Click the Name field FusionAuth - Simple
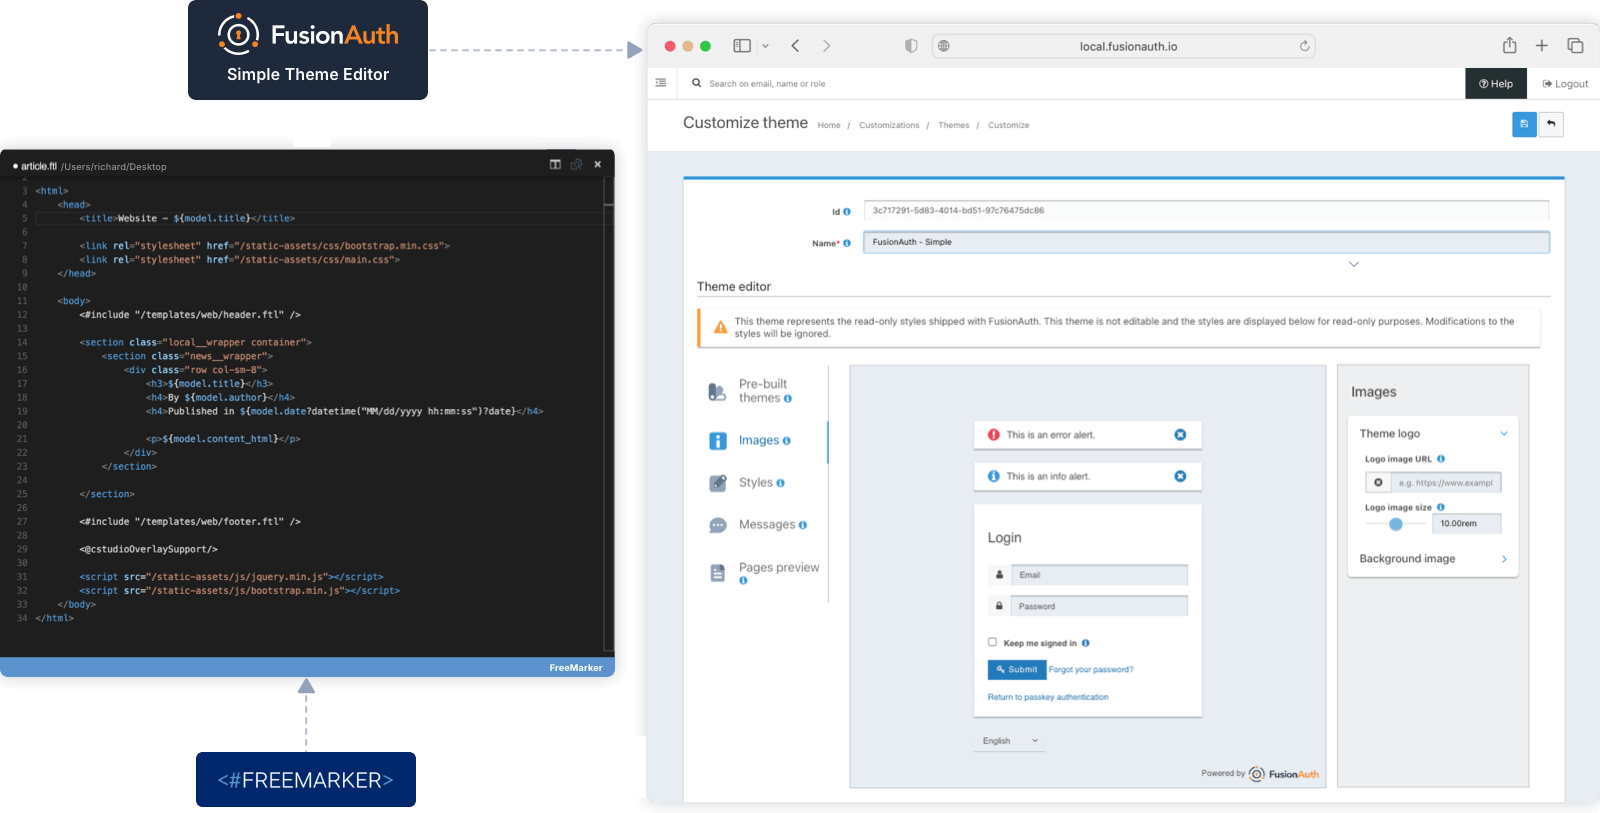1600x813 pixels. pyautogui.click(x=1206, y=242)
